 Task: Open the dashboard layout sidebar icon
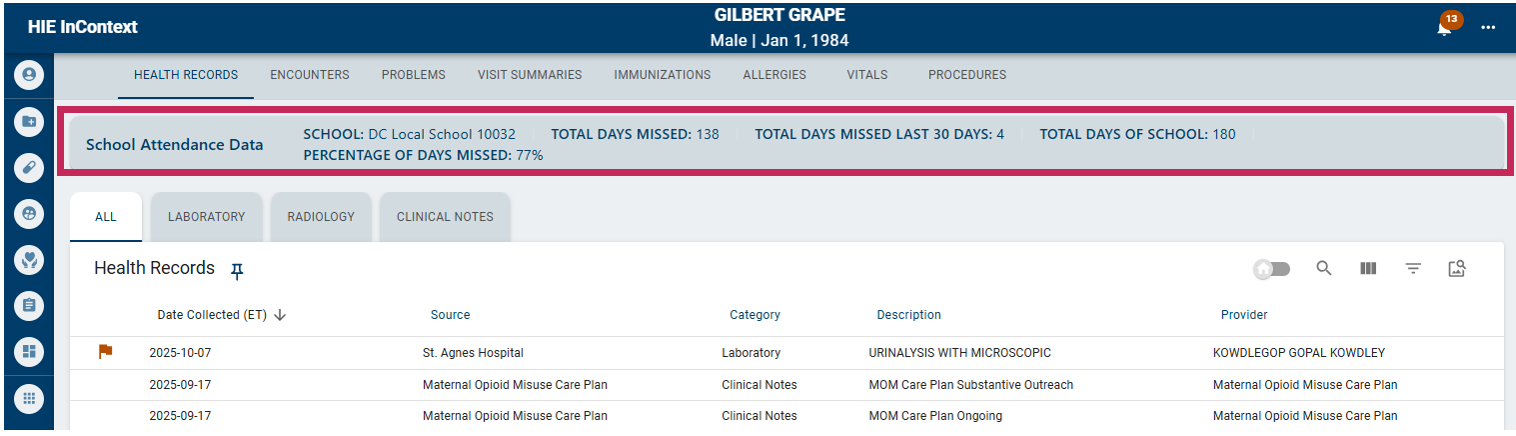pyautogui.click(x=29, y=351)
